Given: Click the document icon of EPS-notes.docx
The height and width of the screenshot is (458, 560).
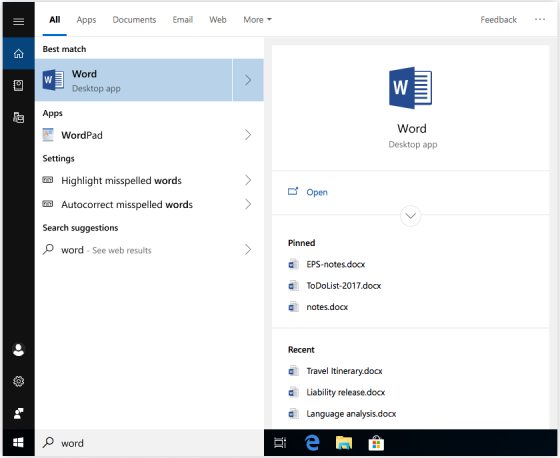Looking at the screenshot, I should tap(293, 264).
